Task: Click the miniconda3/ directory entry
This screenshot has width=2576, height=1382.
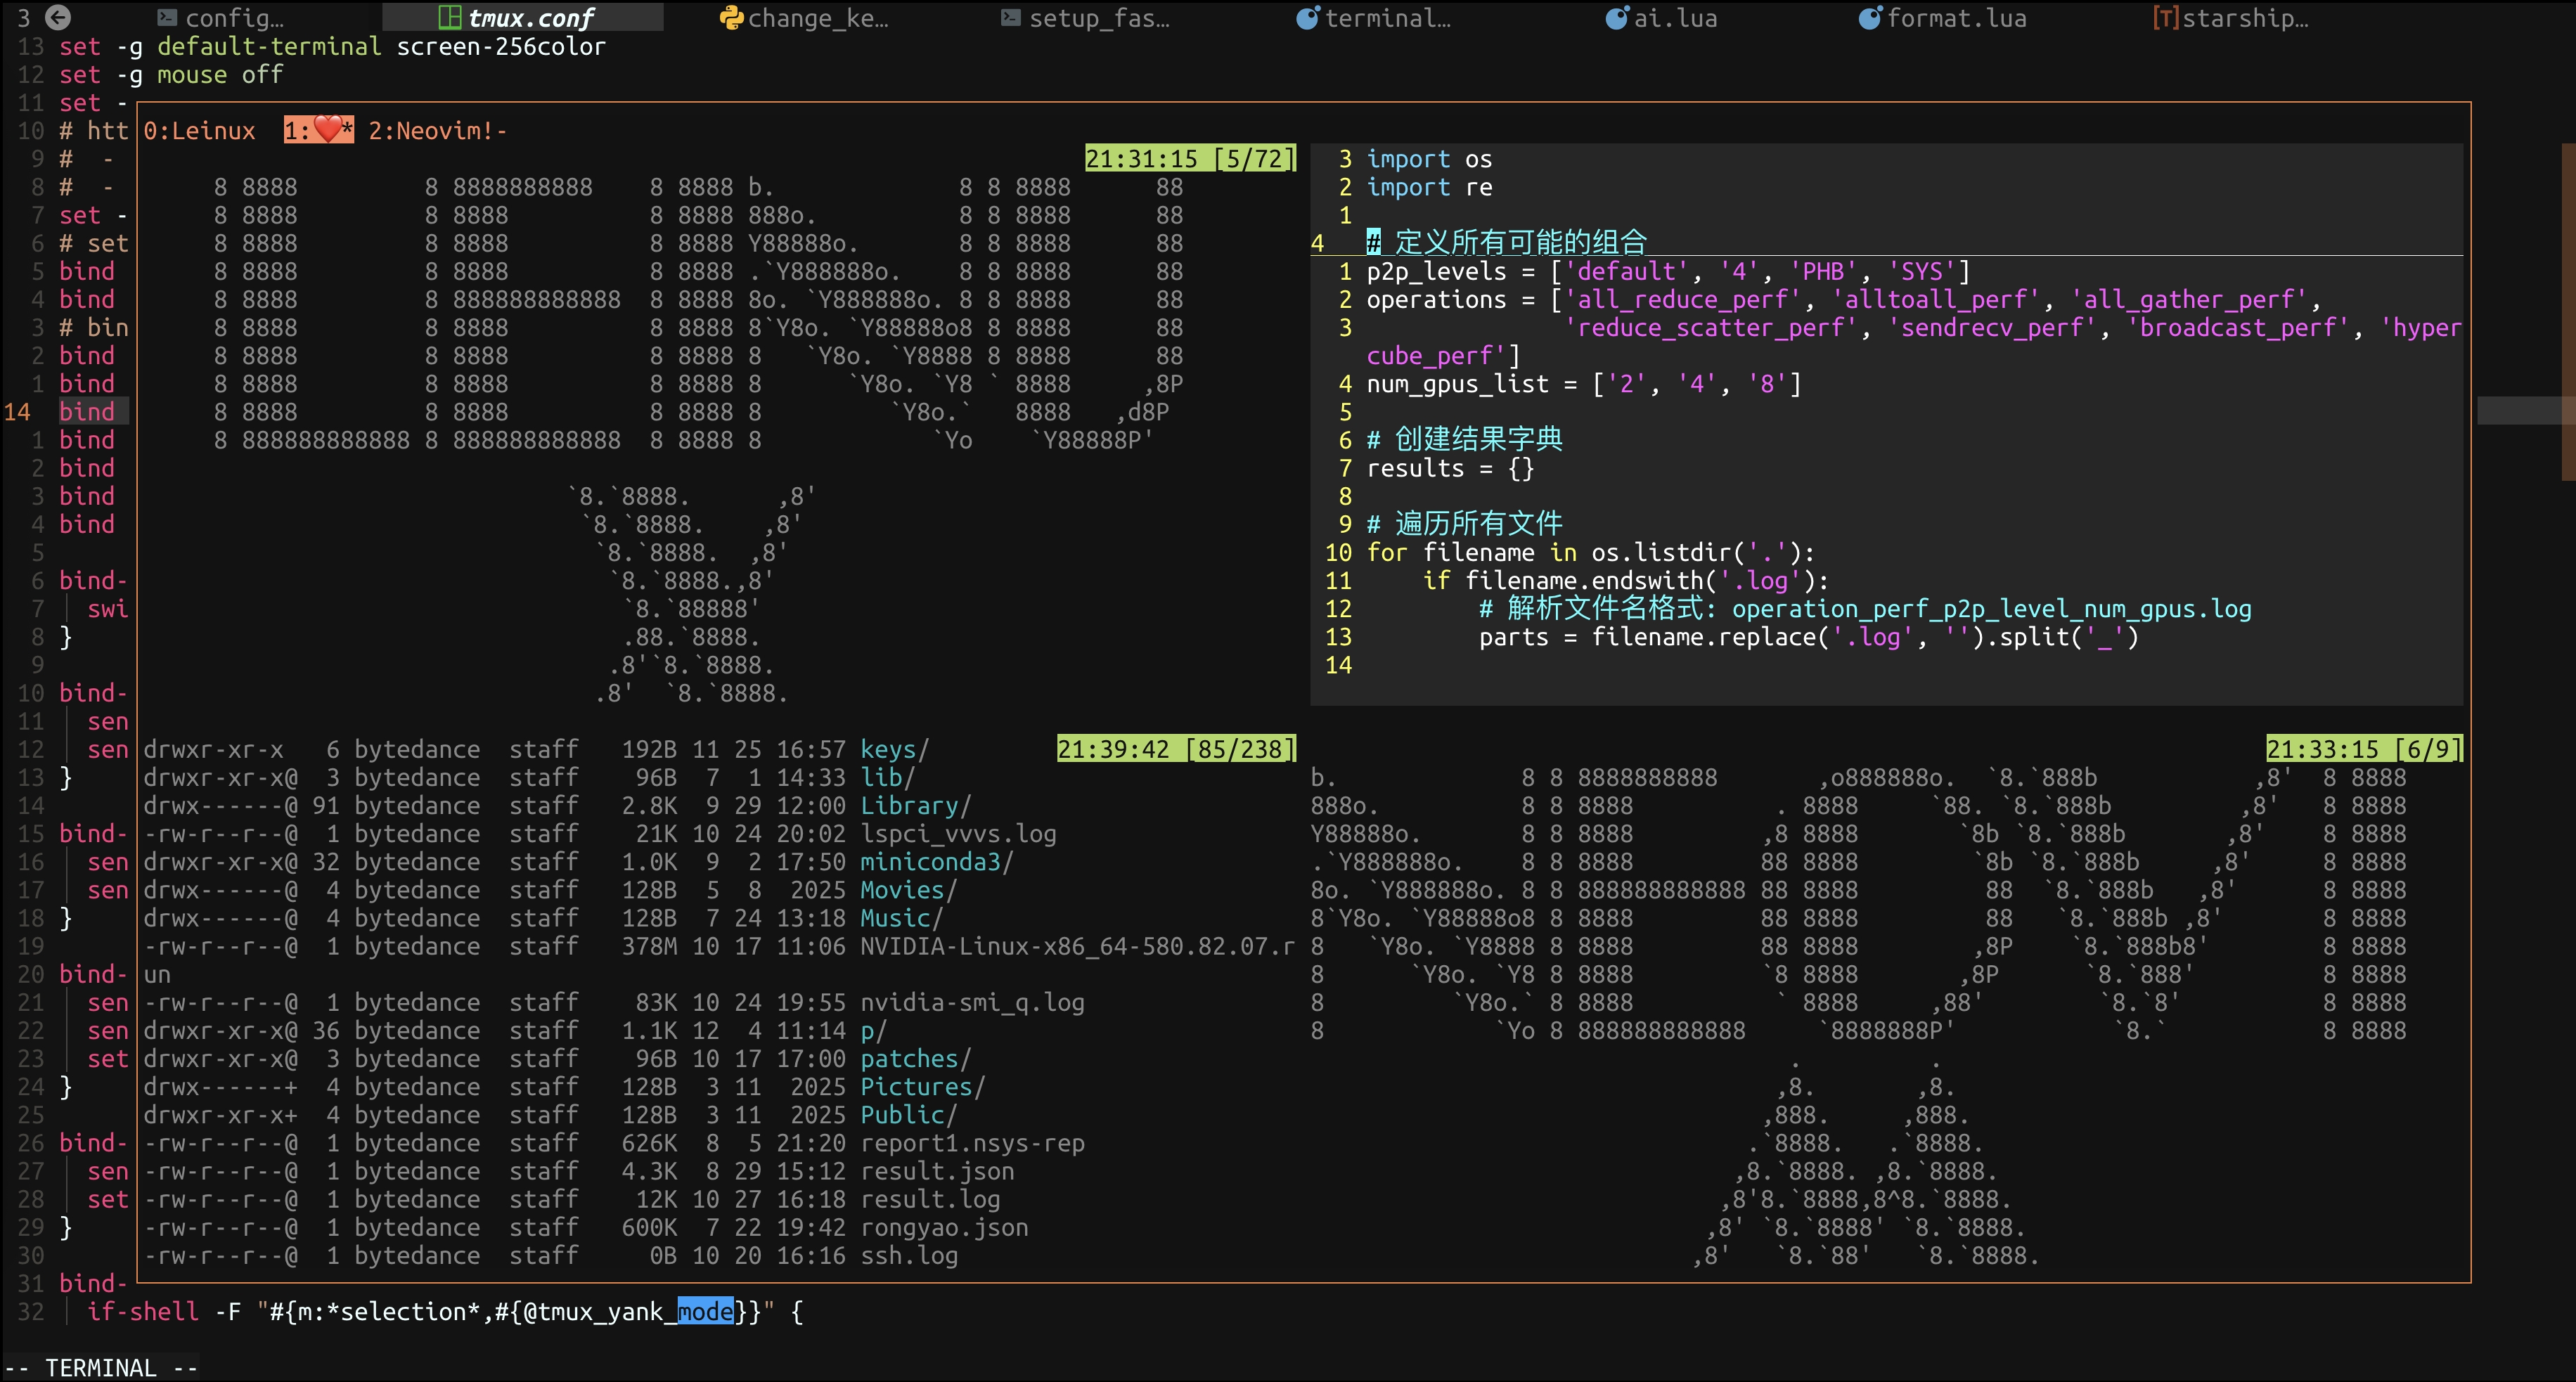Action: click(x=936, y=862)
